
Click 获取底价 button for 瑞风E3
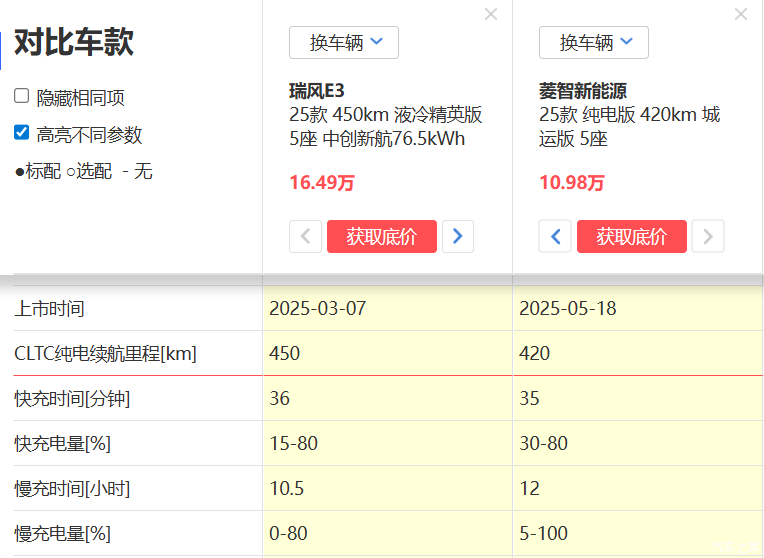pos(381,237)
